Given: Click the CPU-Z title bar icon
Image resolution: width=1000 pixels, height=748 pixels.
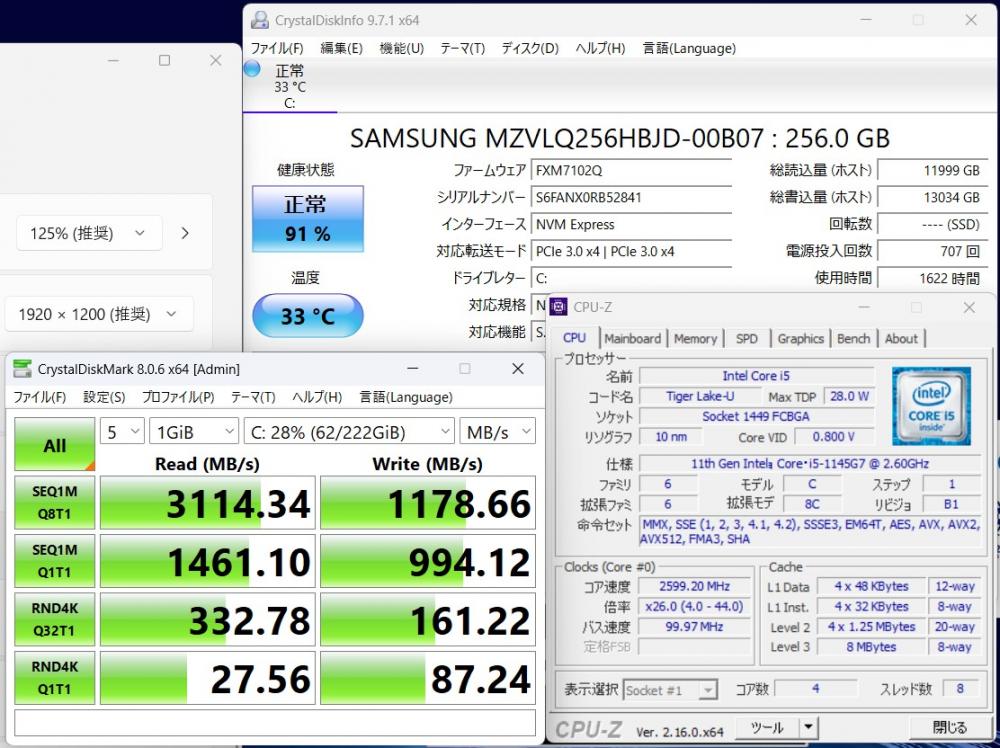Looking at the screenshot, I should [x=559, y=307].
